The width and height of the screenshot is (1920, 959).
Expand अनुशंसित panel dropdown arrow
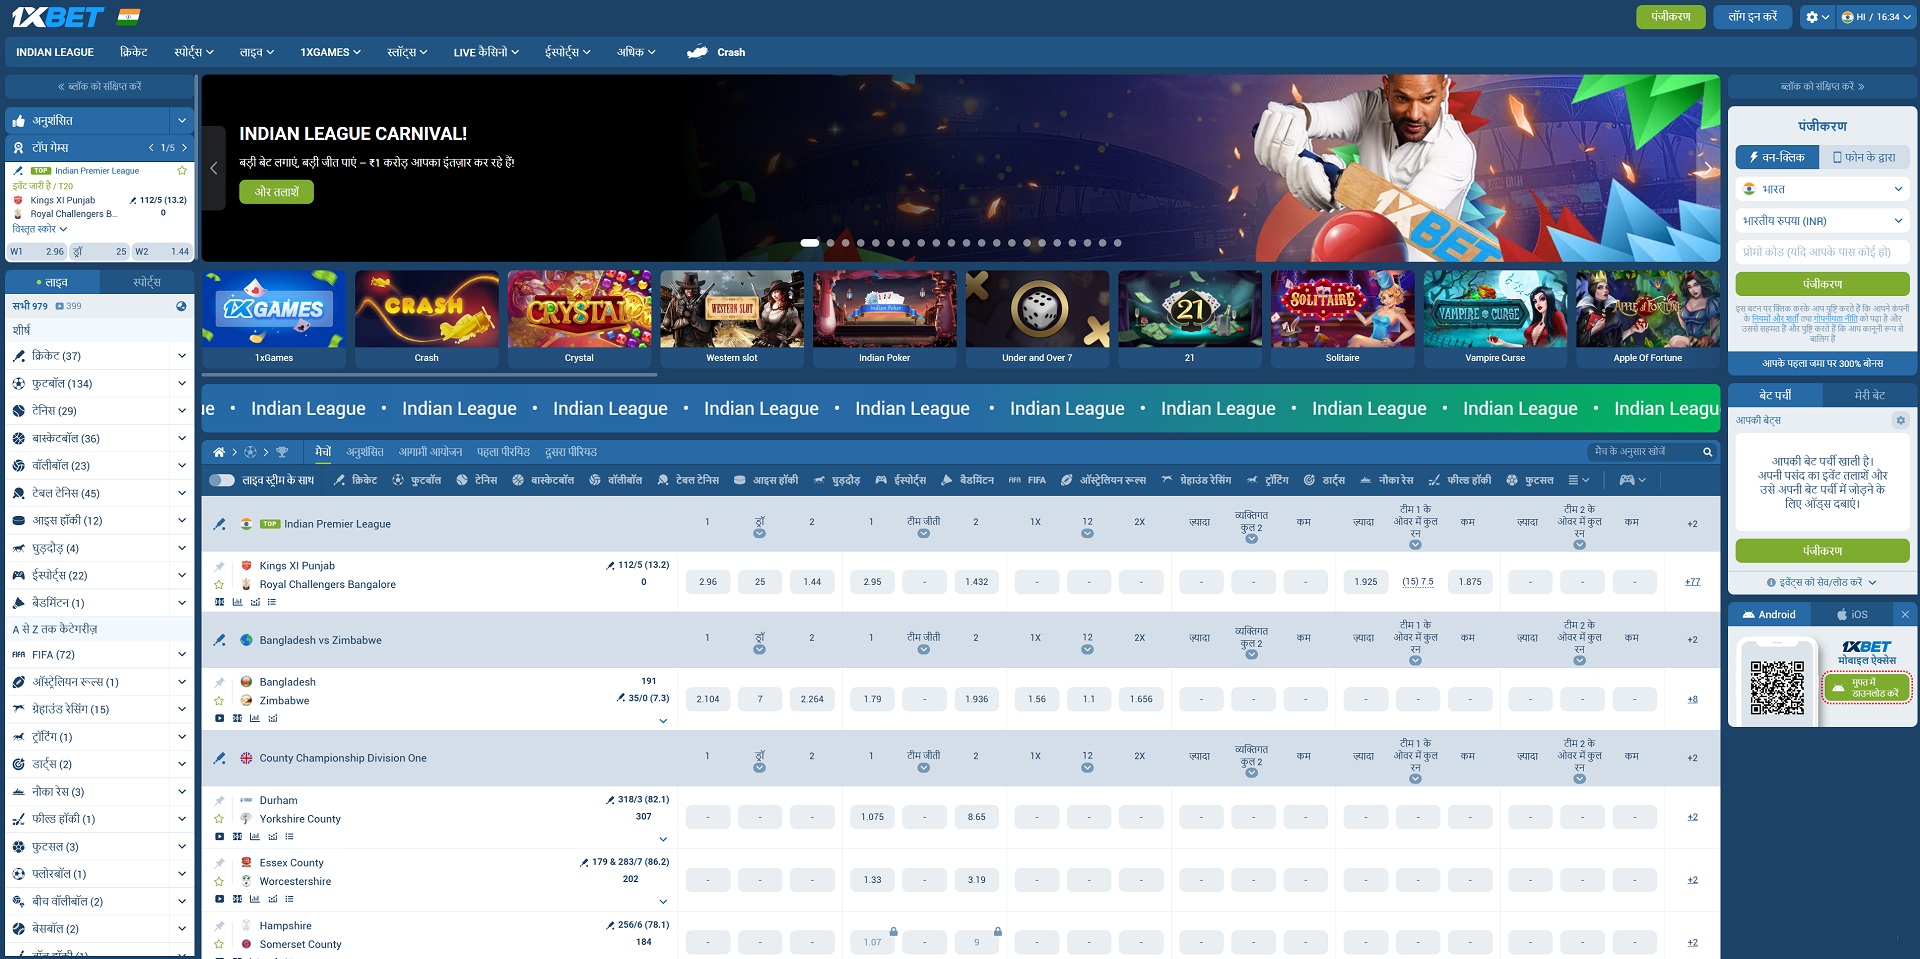[182, 121]
